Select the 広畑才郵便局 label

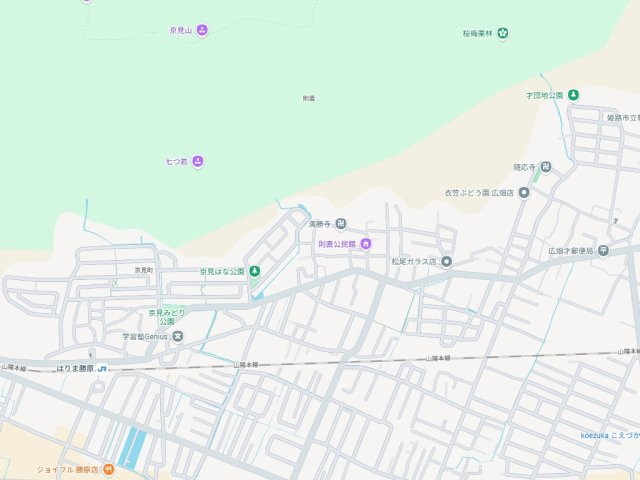coord(571,251)
